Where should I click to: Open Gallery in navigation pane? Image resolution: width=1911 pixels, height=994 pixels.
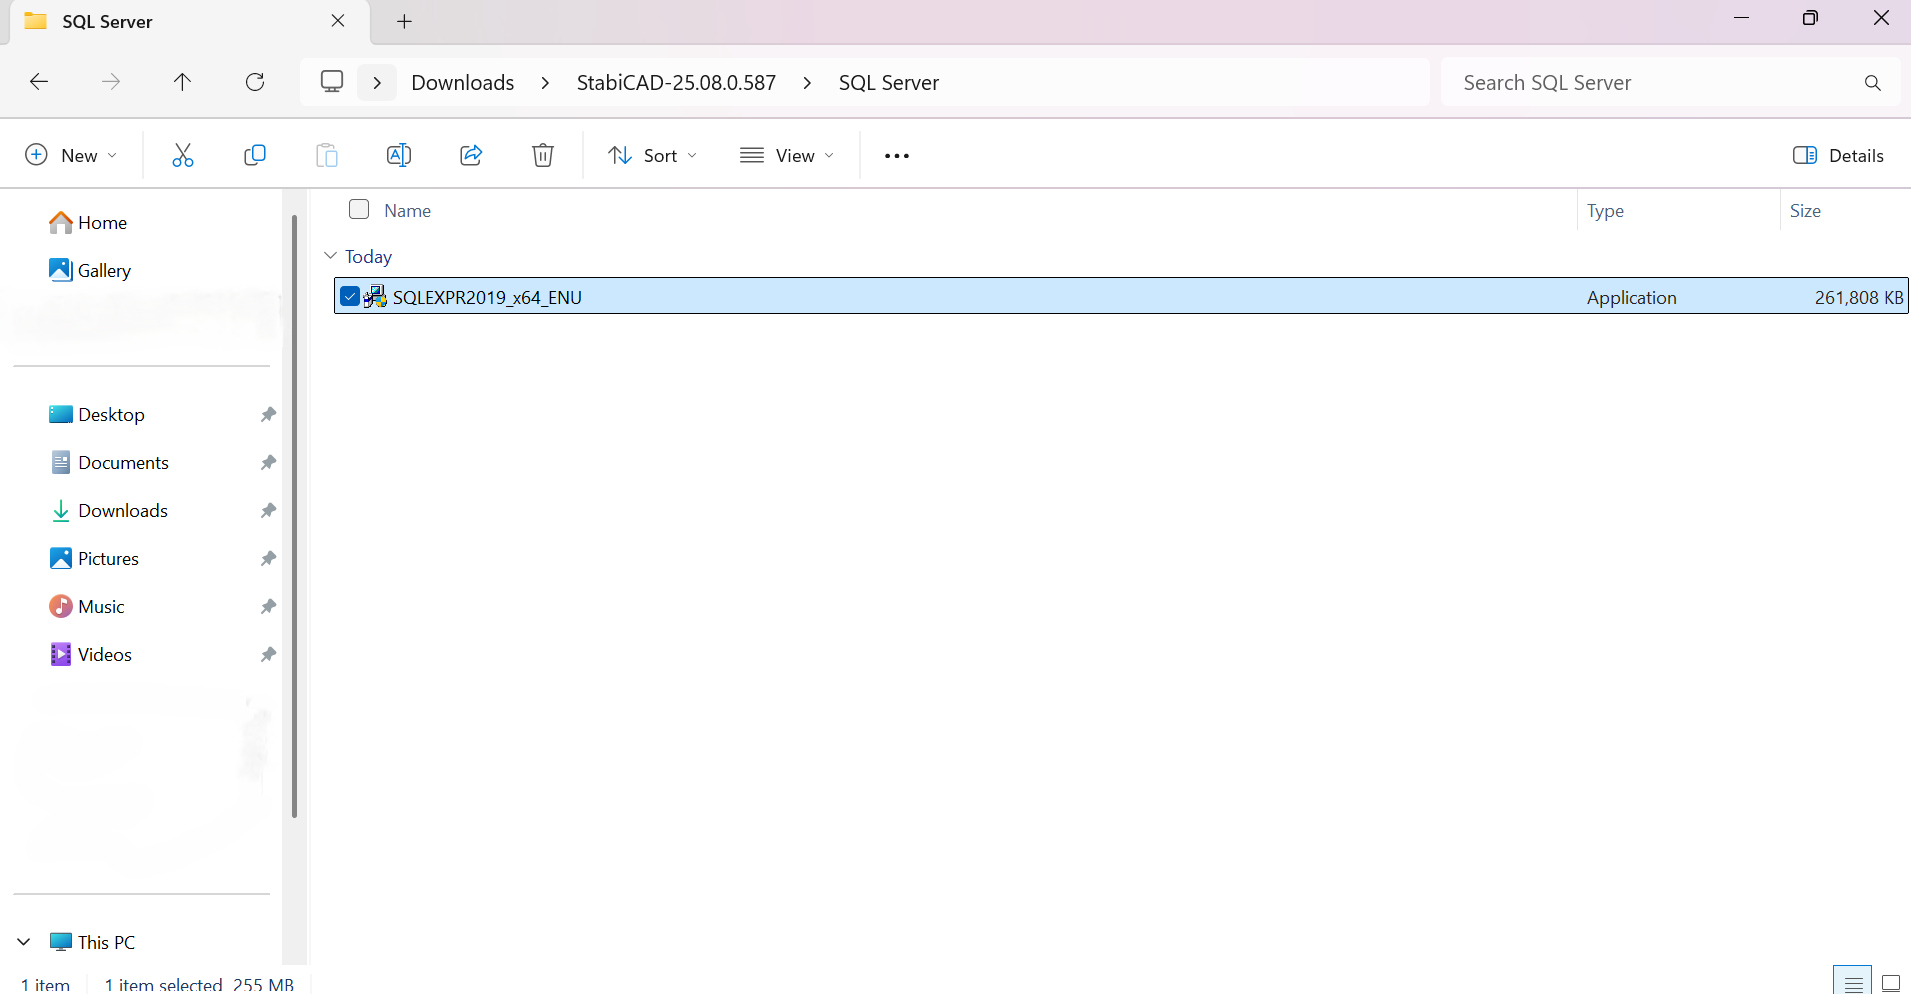(x=90, y=270)
